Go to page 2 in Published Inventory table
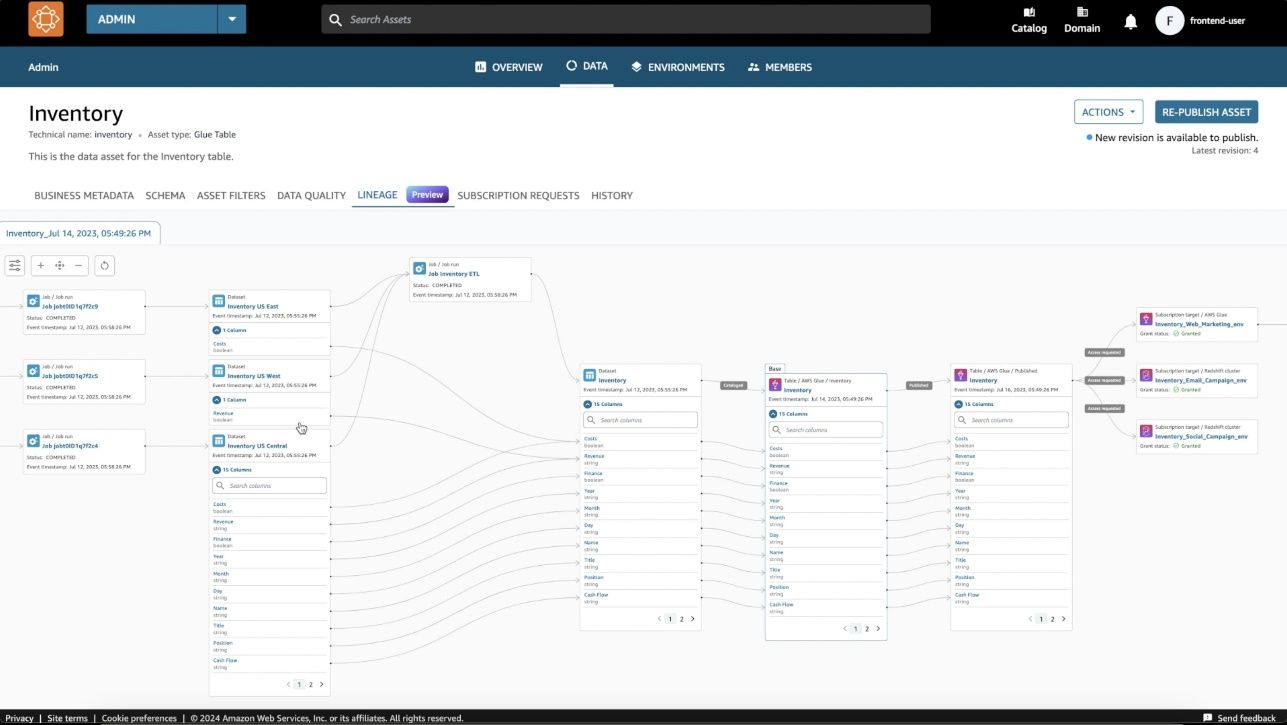This screenshot has width=1287, height=725. (1052, 619)
